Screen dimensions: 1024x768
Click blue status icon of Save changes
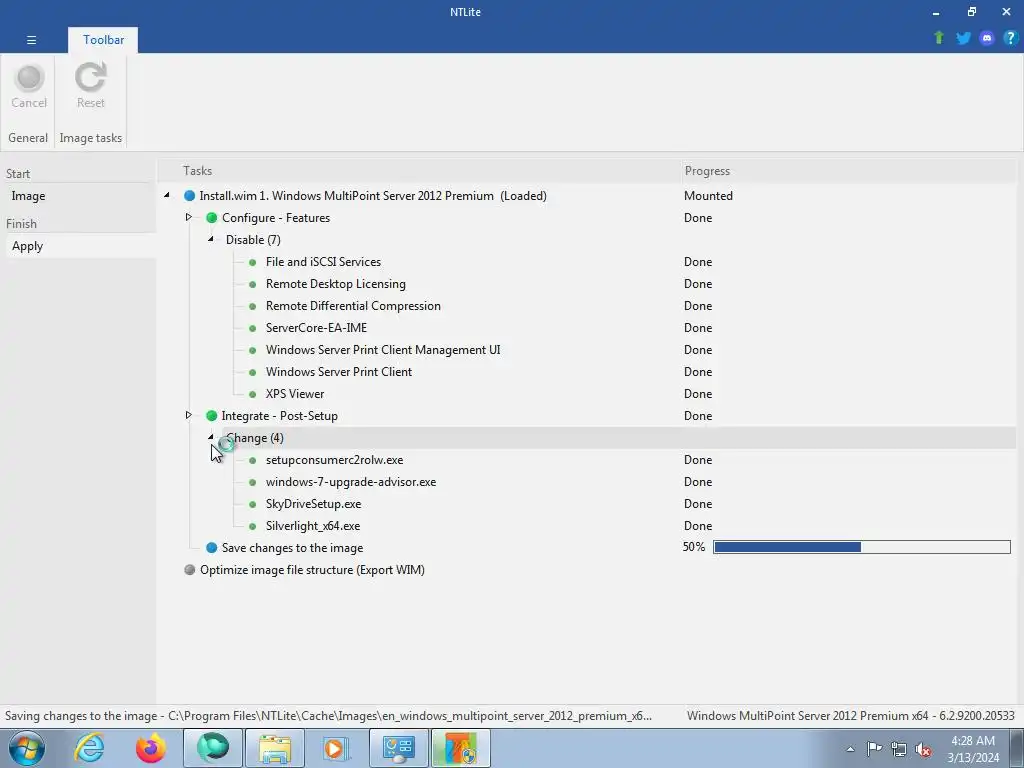point(212,547)
